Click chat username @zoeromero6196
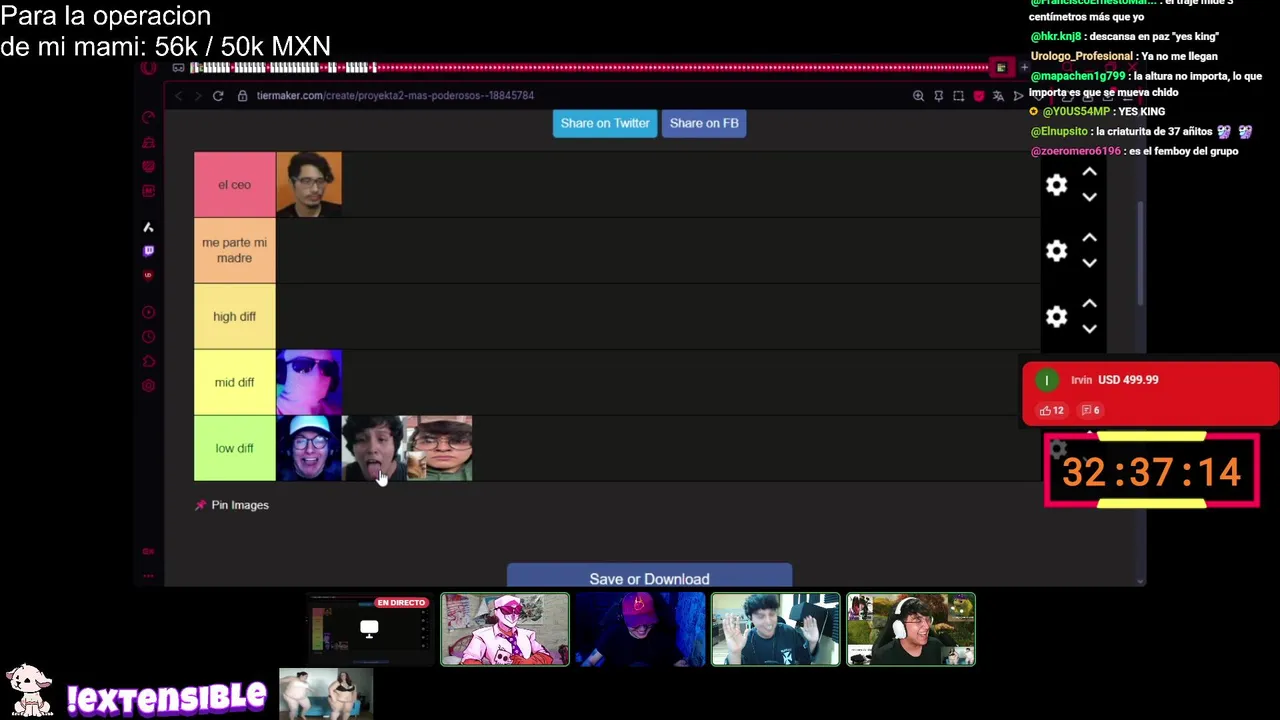 (1076, 151)
